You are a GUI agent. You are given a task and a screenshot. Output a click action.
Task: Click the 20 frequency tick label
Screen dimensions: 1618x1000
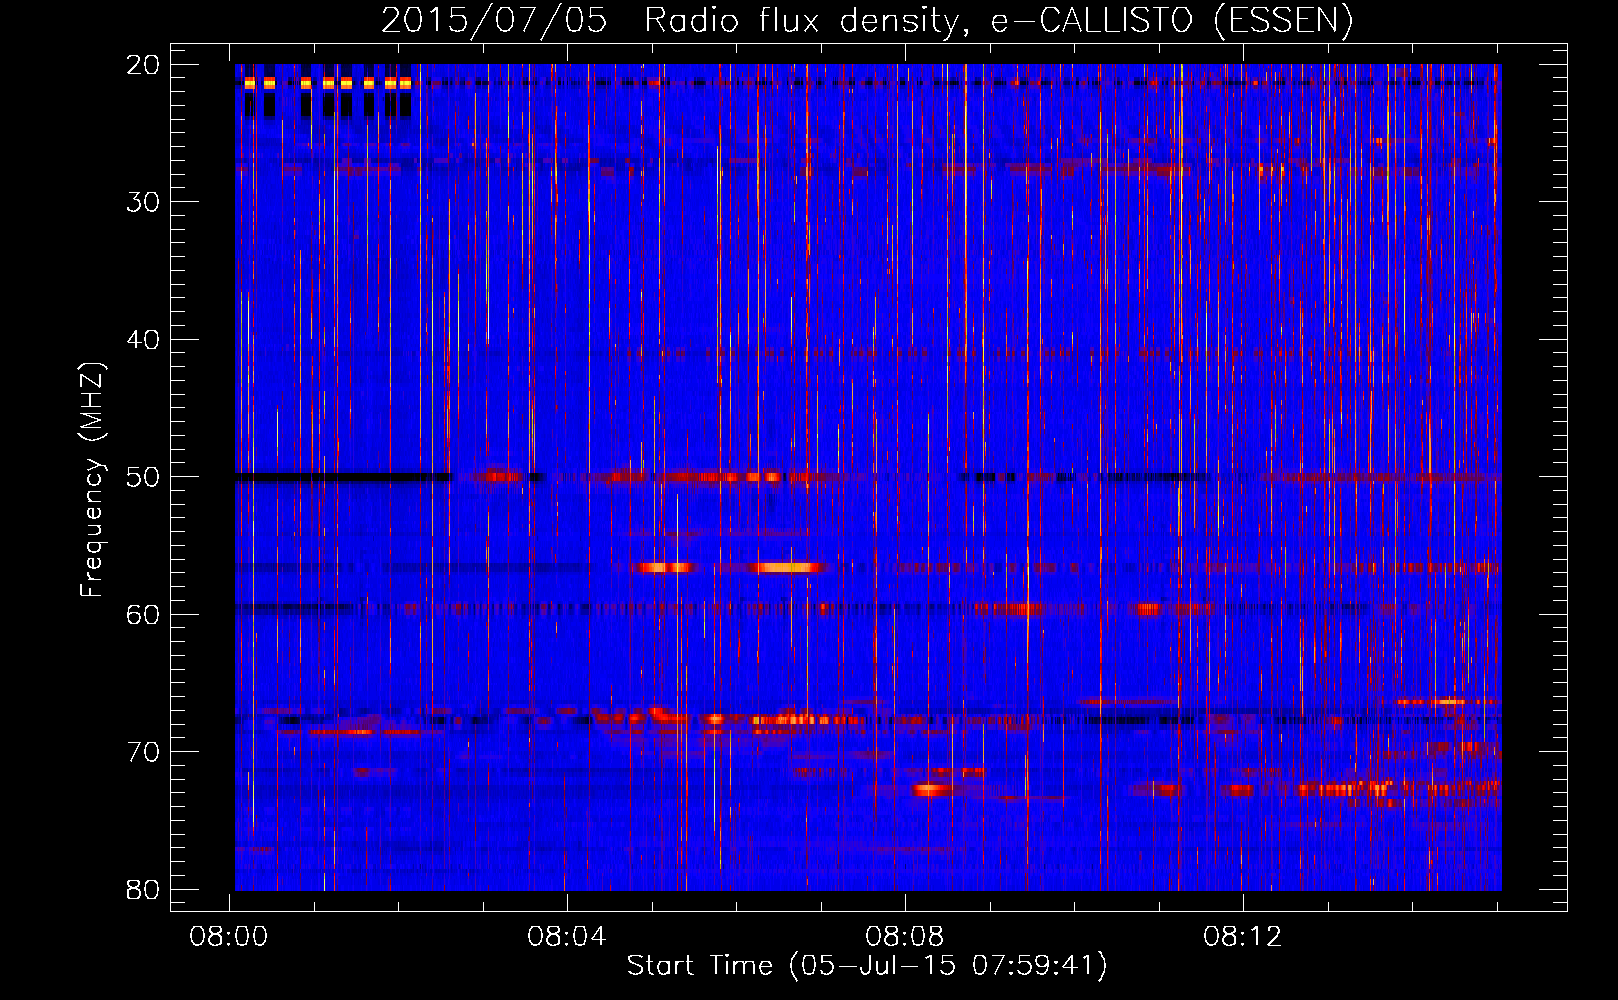[143, 64]
